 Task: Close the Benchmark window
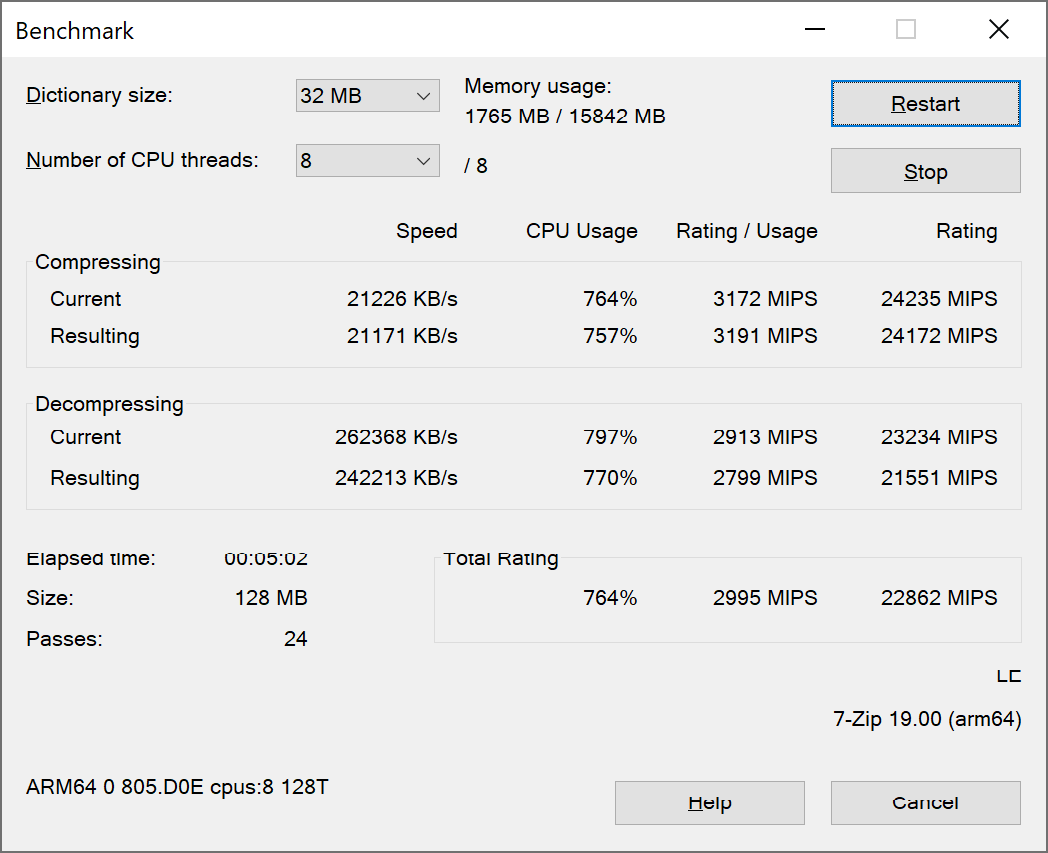click(999, 29)
